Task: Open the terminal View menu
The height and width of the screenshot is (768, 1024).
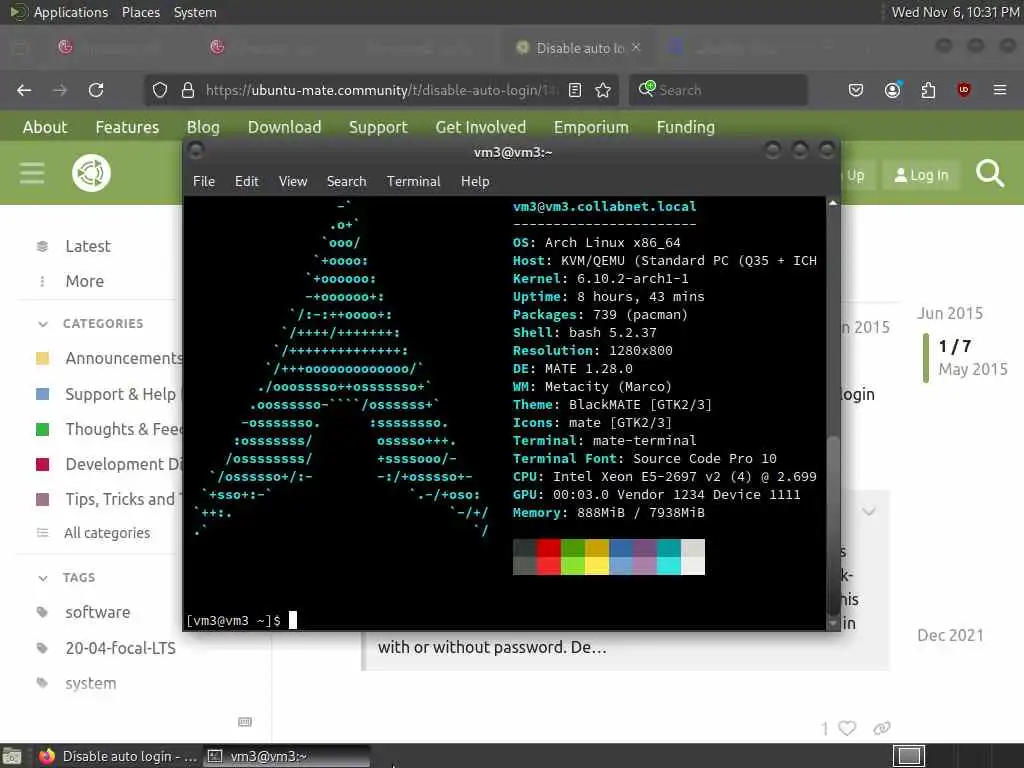Action: pos(293,182)
